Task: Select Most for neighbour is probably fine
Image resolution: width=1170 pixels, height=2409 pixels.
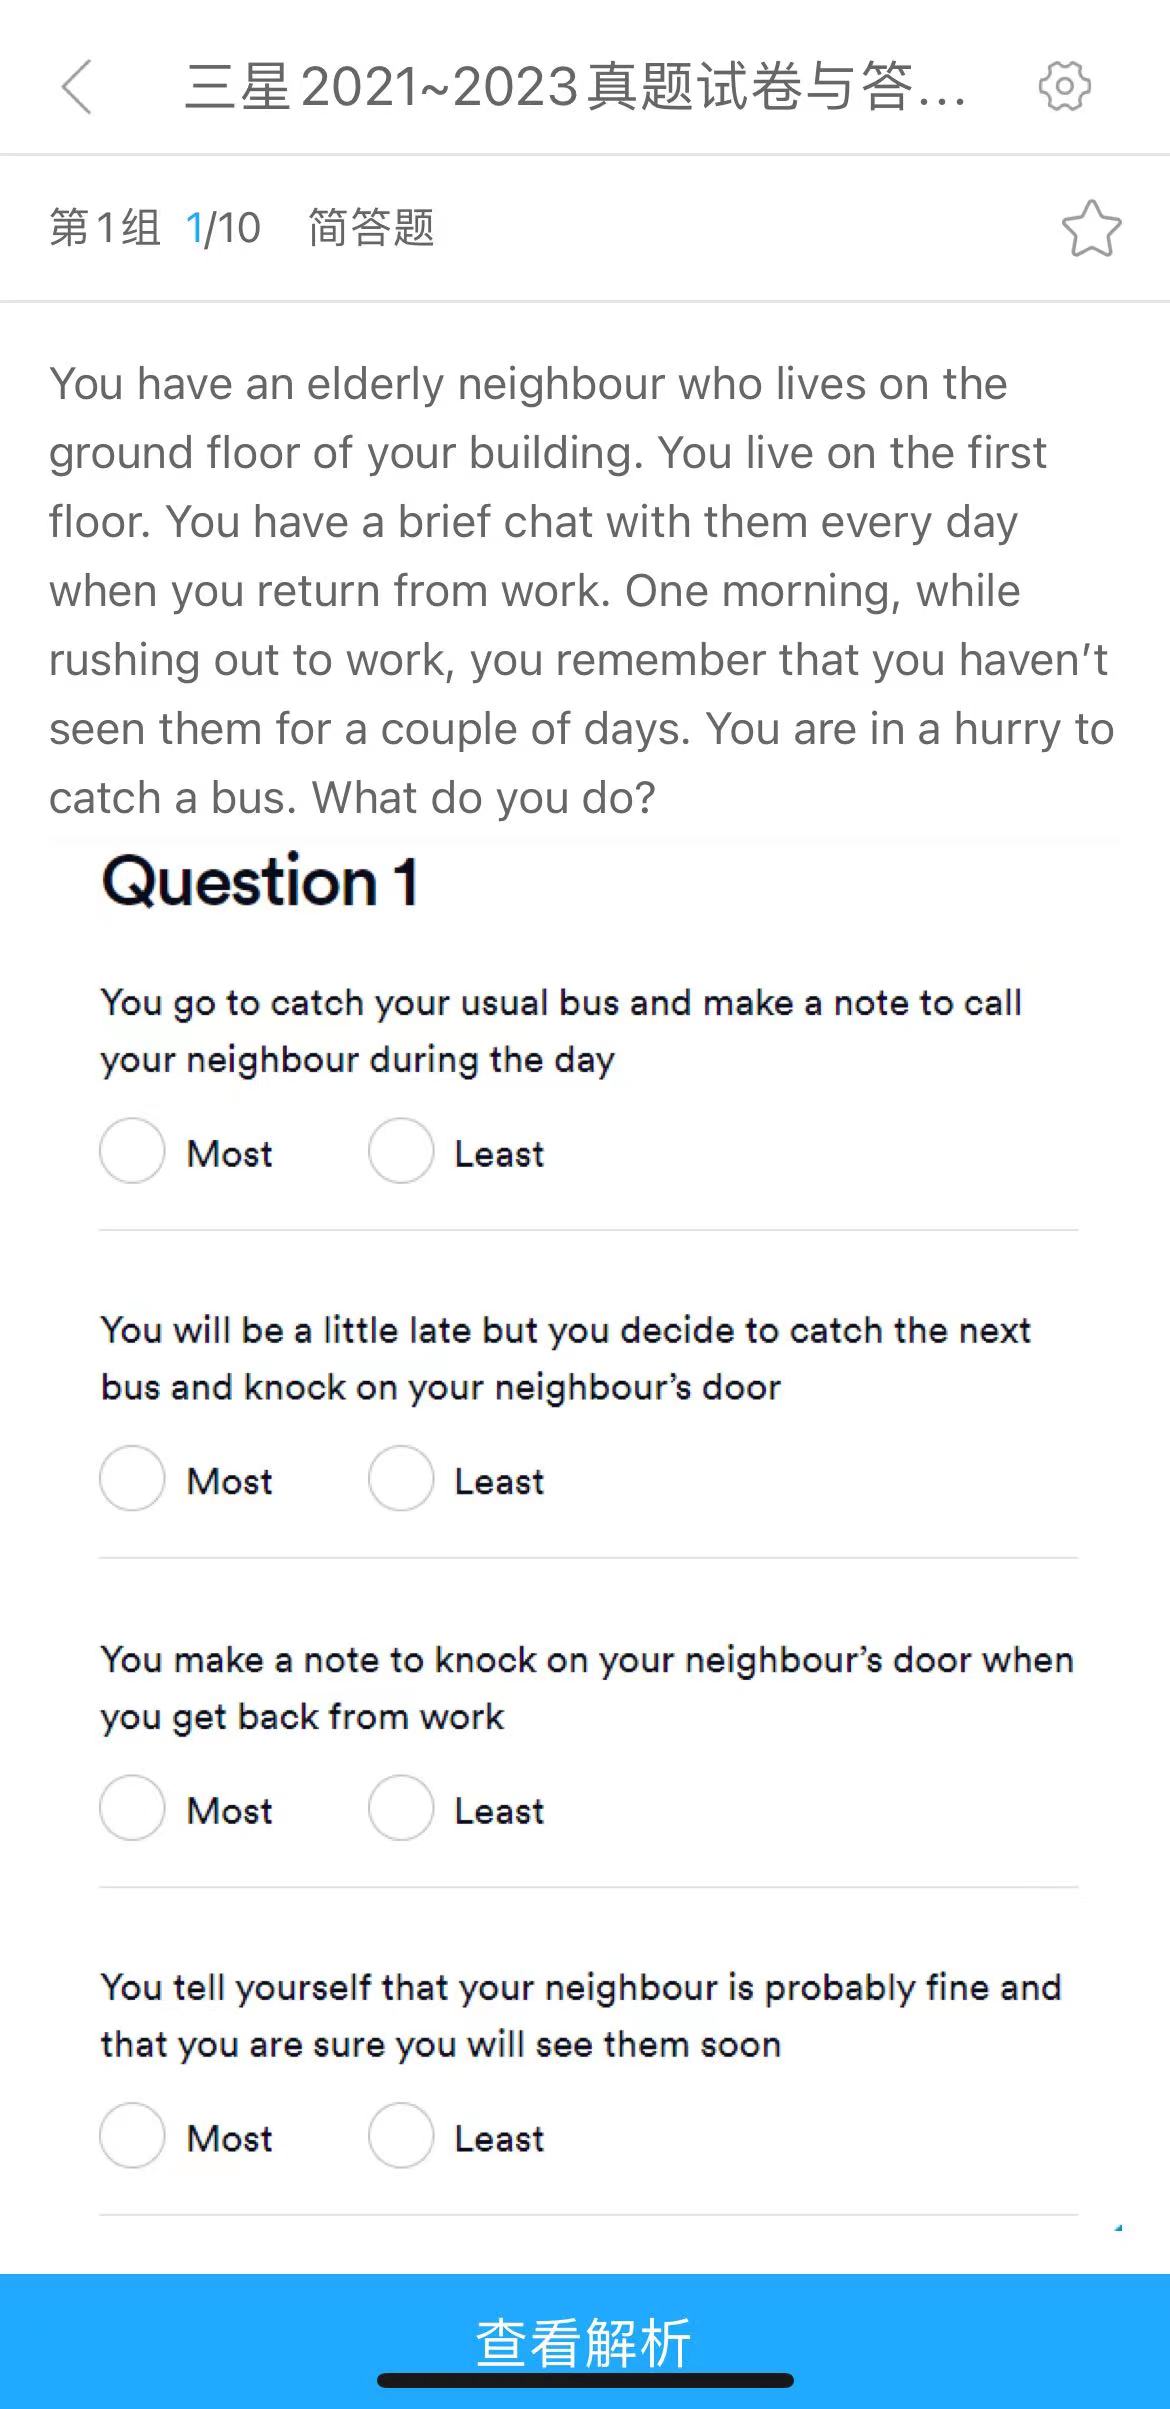Action: point(132,2135)
